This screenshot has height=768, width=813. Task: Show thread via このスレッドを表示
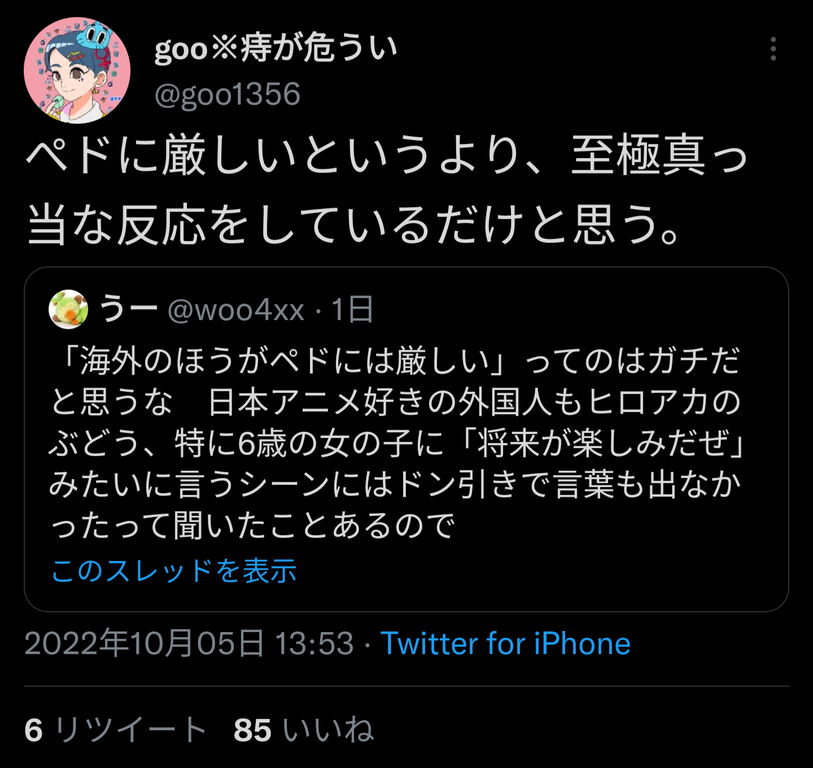pos(174,570)
